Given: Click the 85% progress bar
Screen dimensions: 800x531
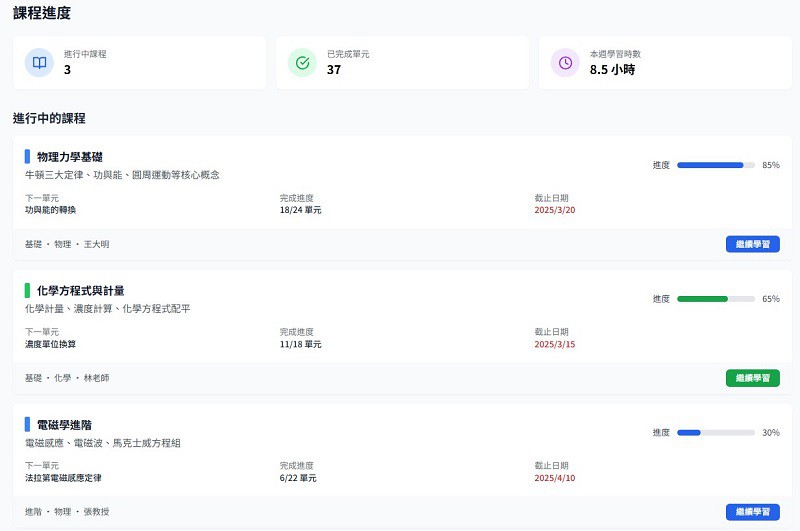Looking at the screenshot, I should [x=715, y=165].
